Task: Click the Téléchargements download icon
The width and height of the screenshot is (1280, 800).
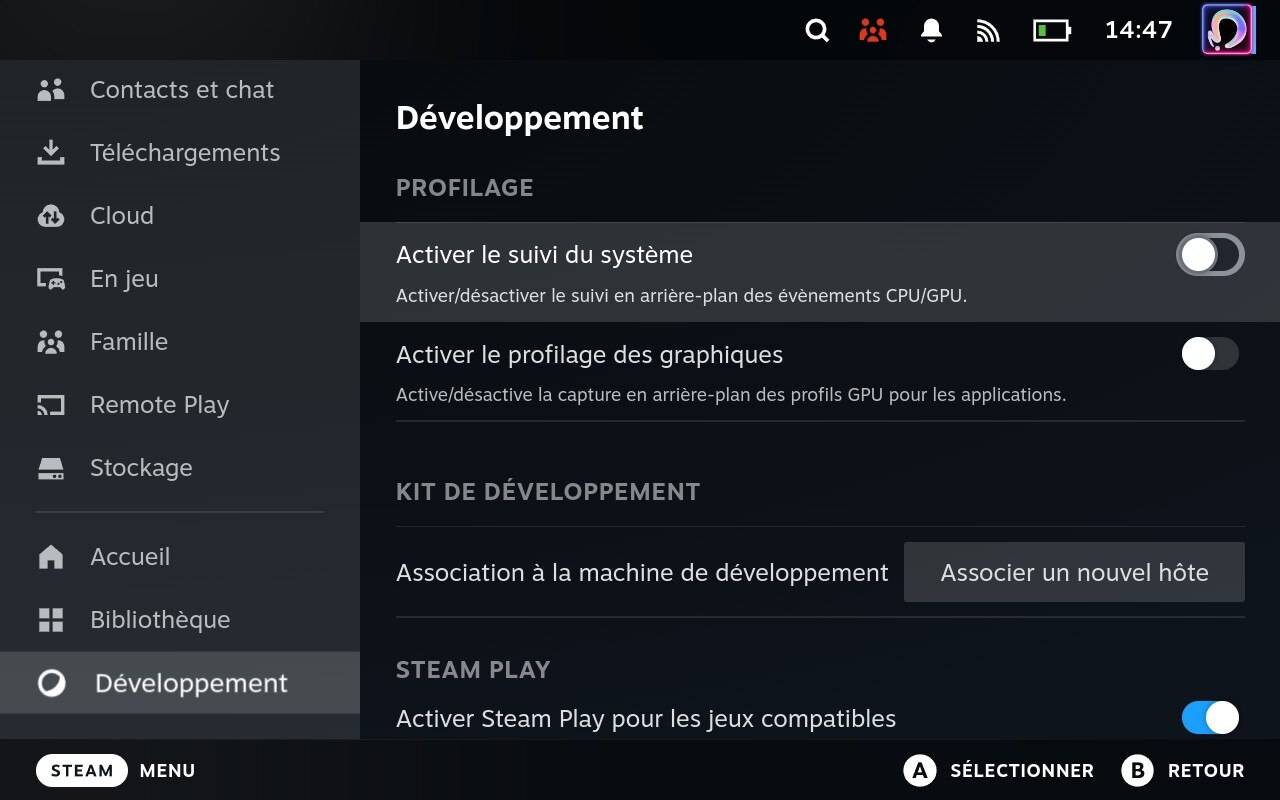Action: click(x=51, y=153)
